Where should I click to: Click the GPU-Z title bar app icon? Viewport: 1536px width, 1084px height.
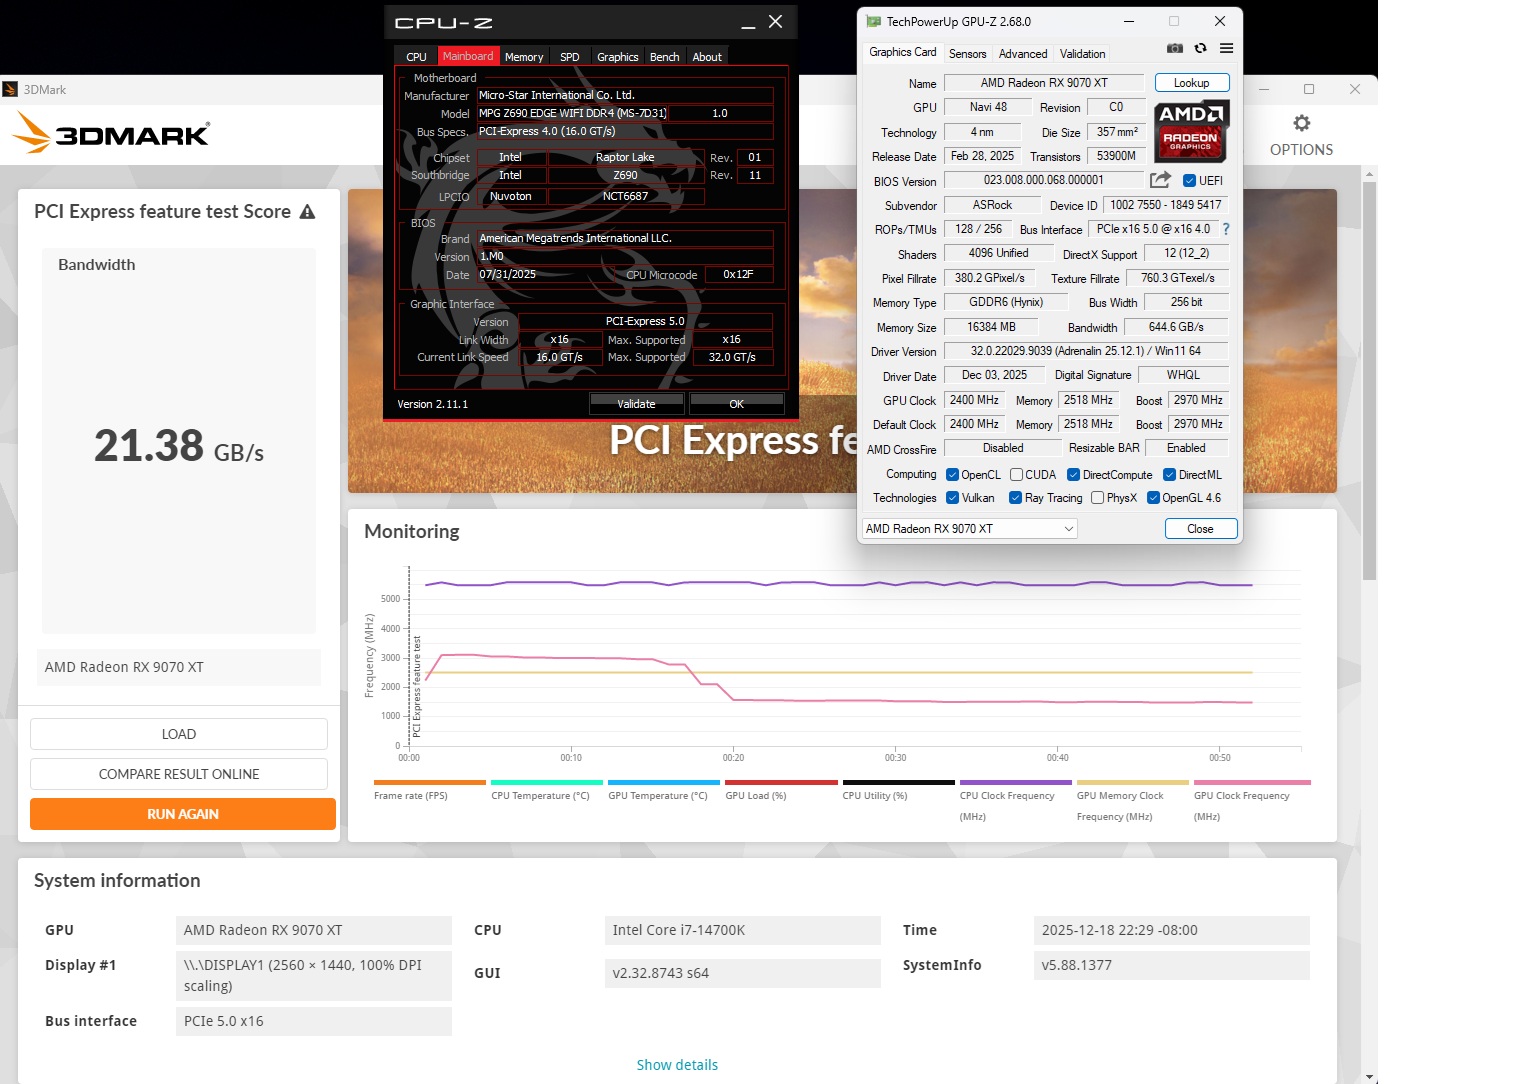tap(873, 21)
